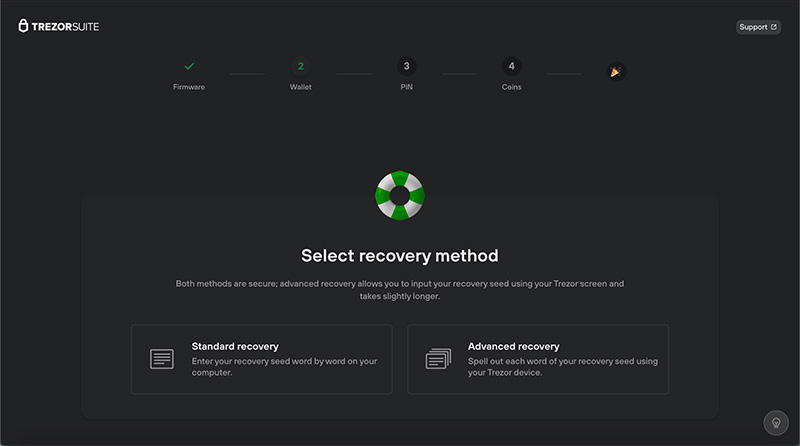Click the TREZORSUITE wordmark text
Image resolution: width=800 pixels, height=446 pixels.
coord(65,27)
